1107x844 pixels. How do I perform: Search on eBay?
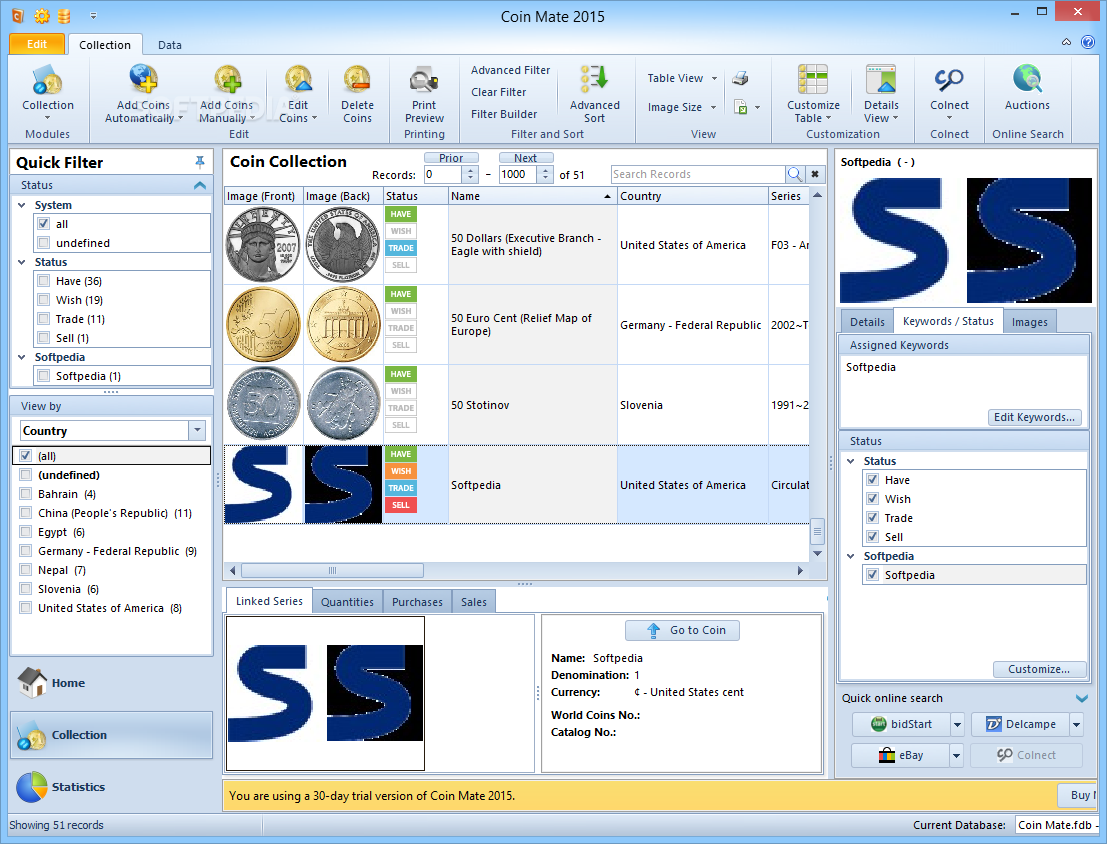901,755
